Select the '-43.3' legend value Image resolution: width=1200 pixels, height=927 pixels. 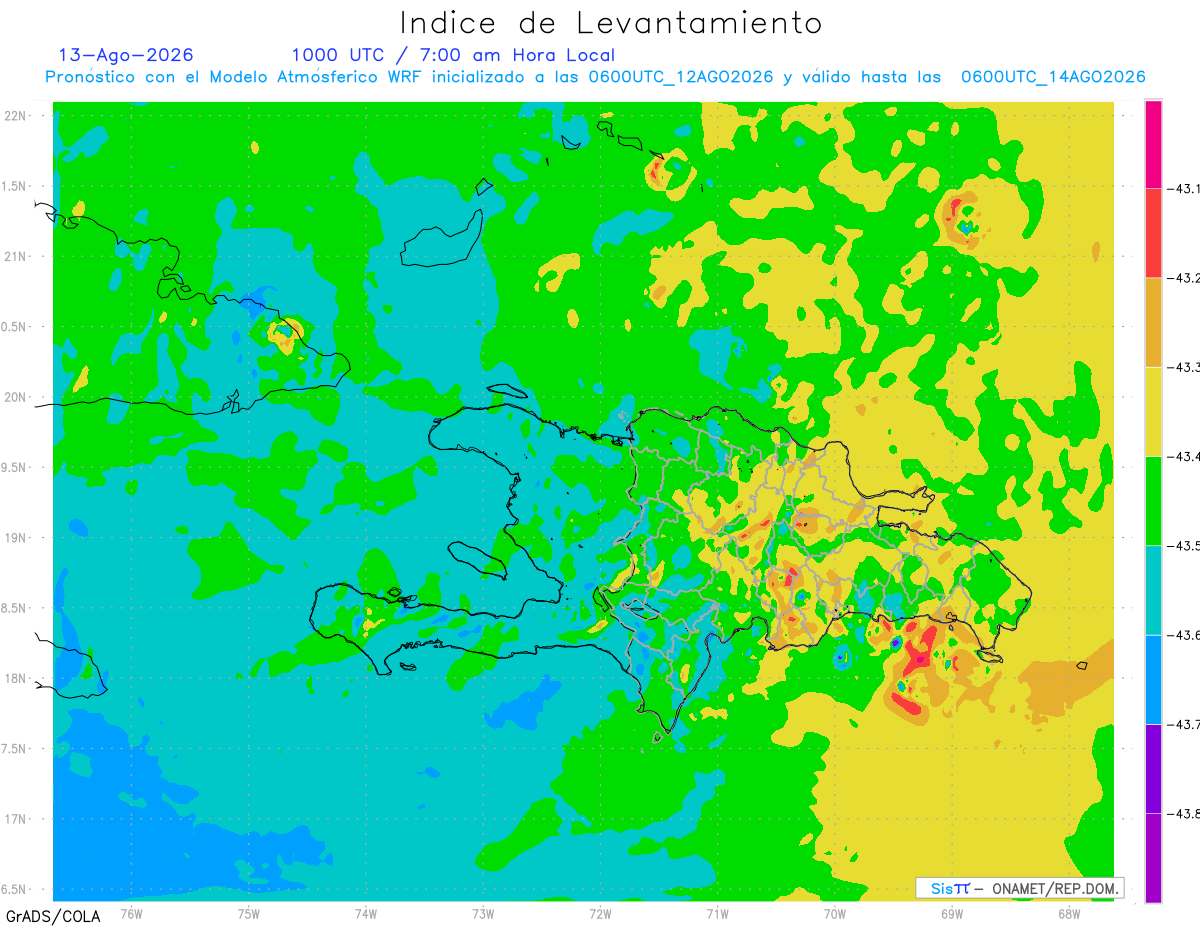coord(1184,367)
